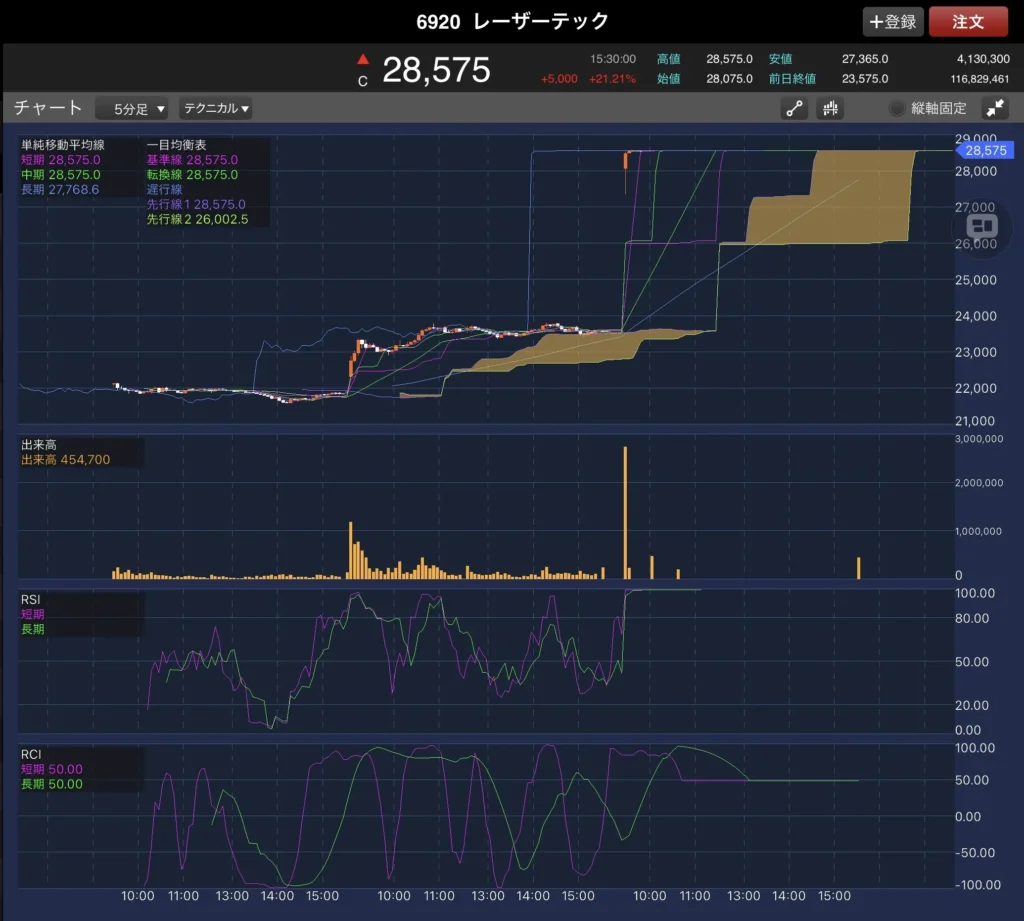Click the 出来高 volume panel label

coord(38,444)
